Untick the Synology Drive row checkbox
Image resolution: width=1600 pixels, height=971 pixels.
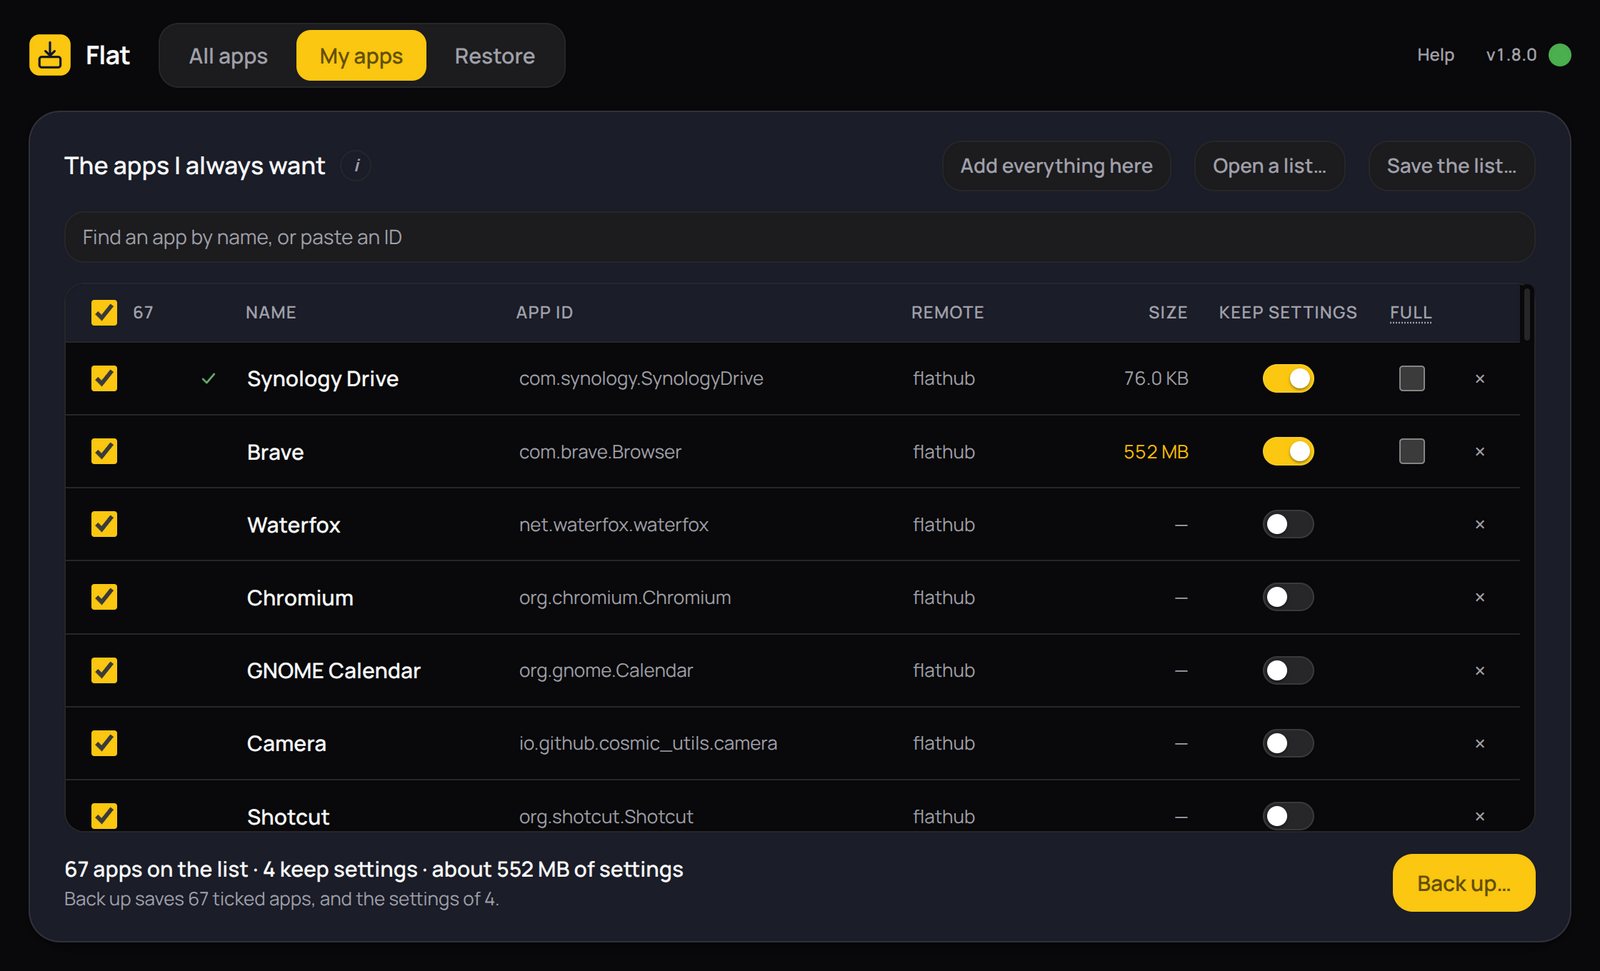(104, 378)
